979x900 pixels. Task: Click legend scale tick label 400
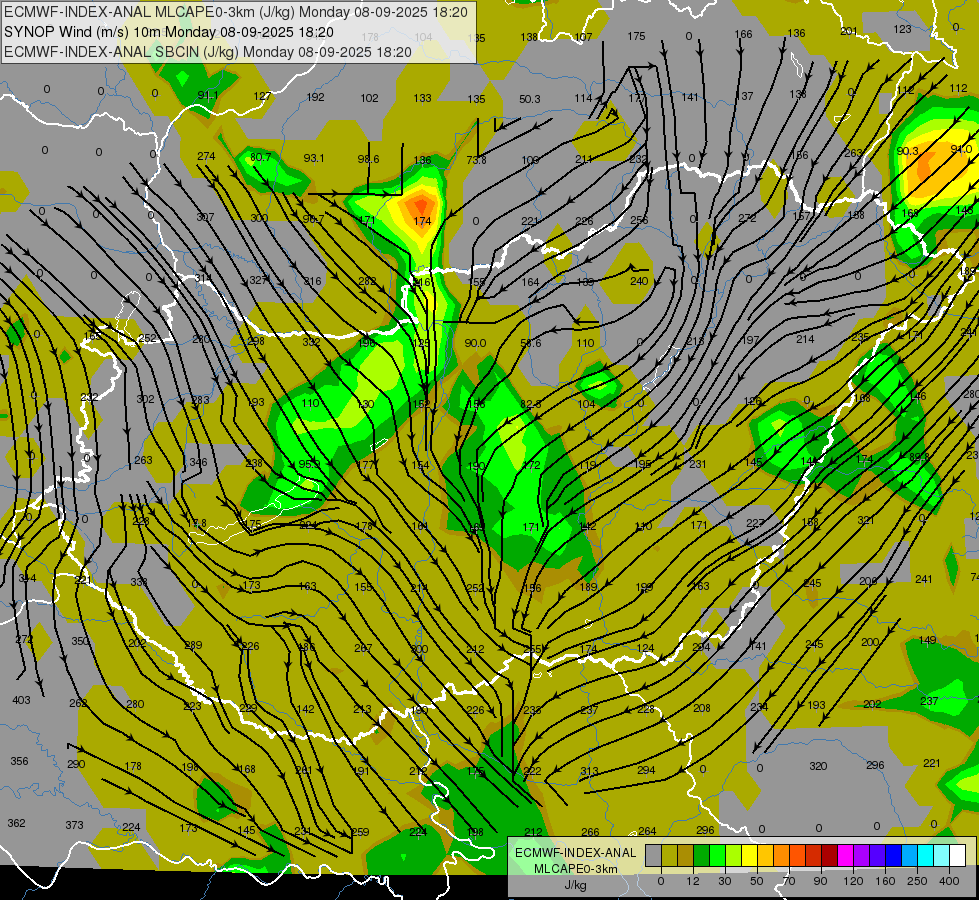coord(949,882)
